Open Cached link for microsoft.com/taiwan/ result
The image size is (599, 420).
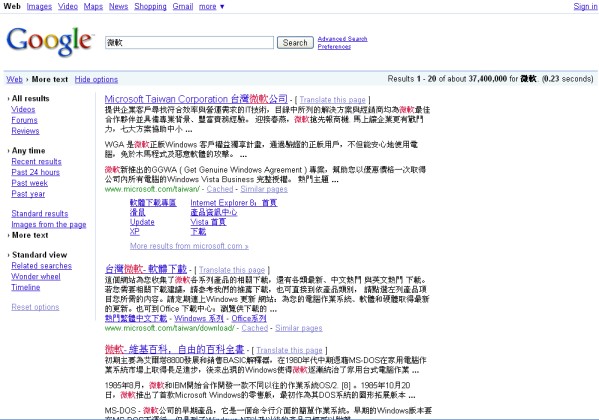point(220,189)
